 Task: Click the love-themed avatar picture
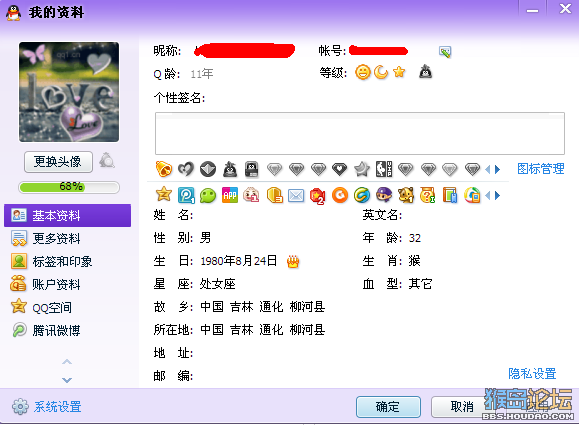click(69, 92)
